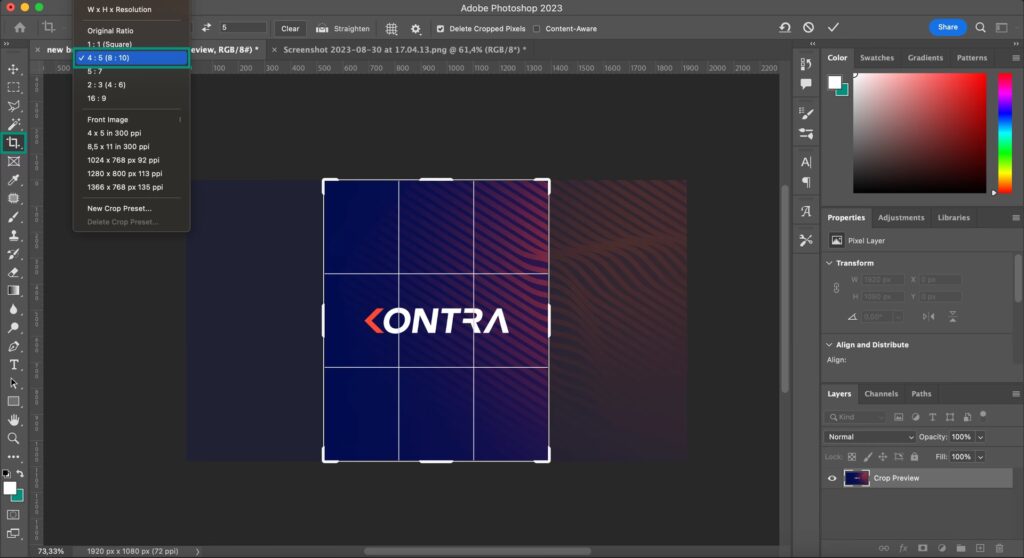Expand the Opacity value dropdown
1024x558 pixels.
point(980,437)
